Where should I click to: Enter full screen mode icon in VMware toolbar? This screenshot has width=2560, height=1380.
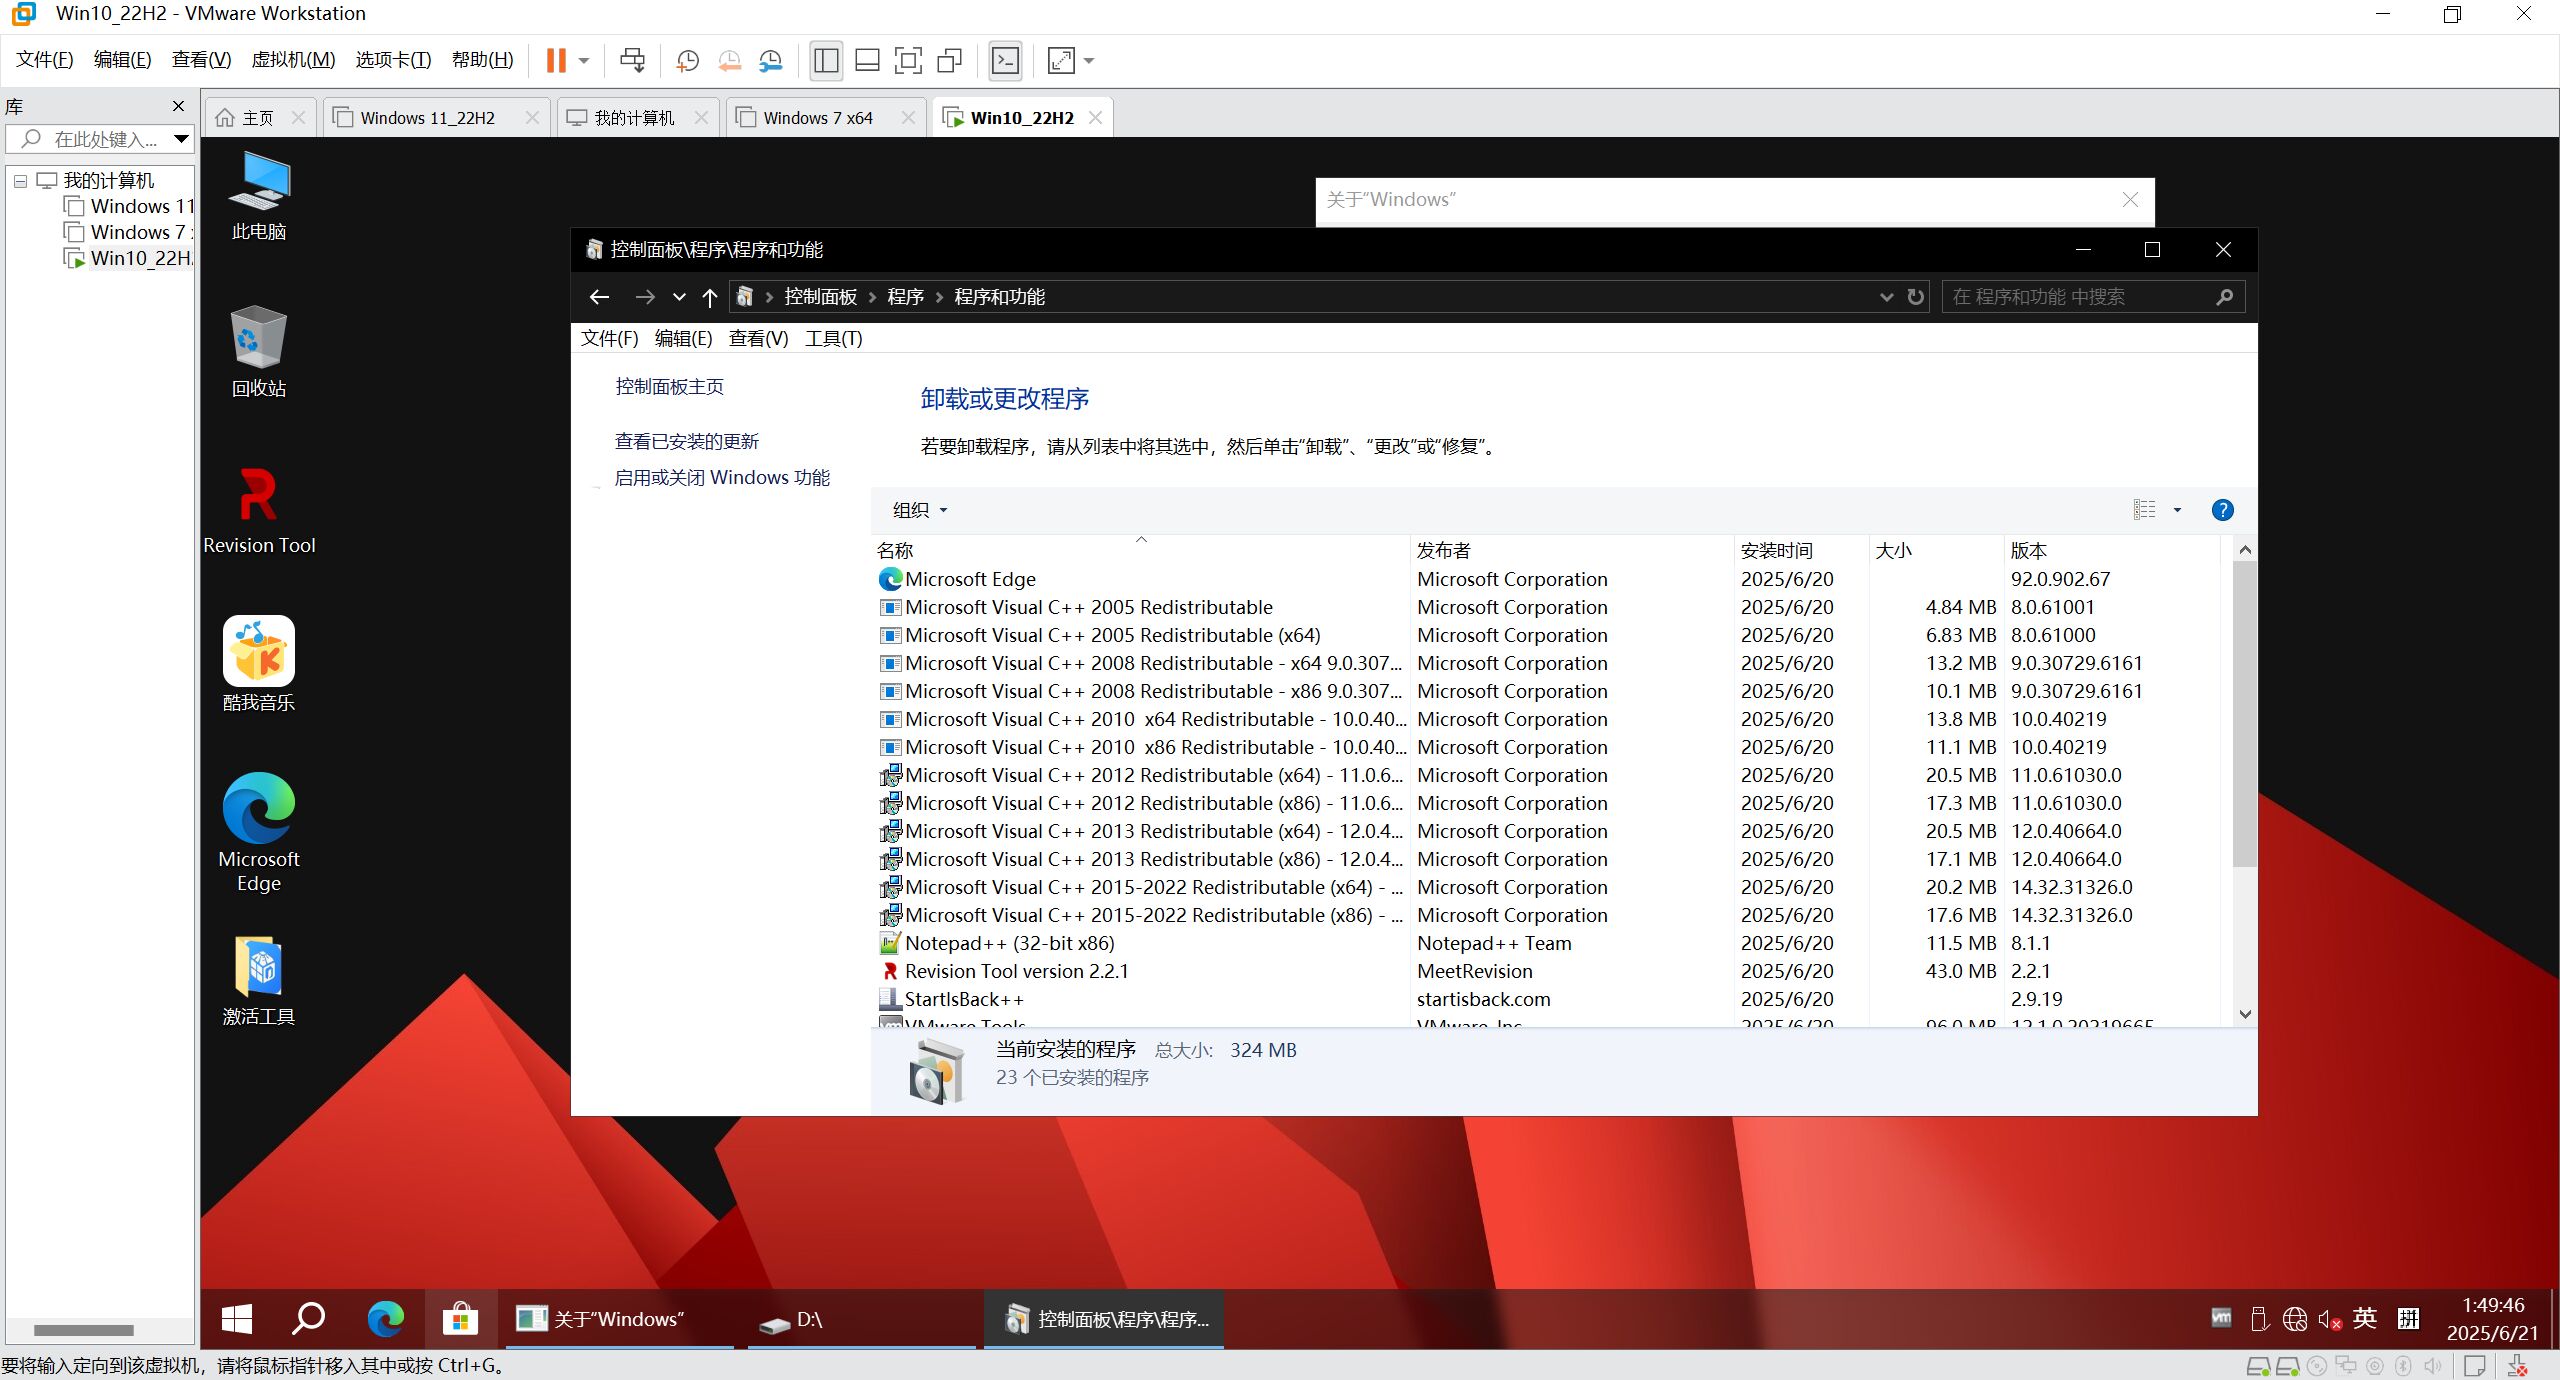tap(908, 61)
